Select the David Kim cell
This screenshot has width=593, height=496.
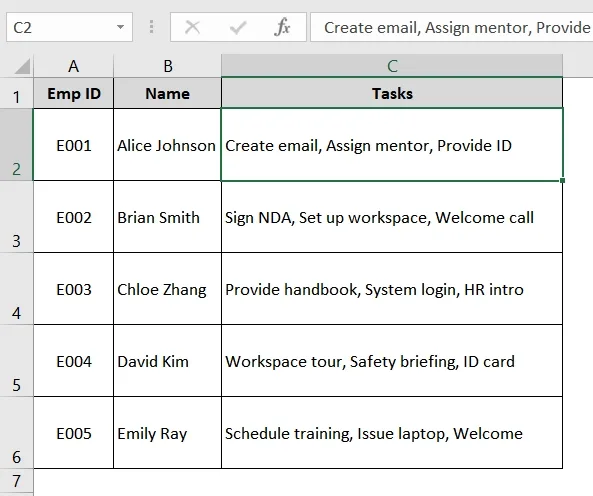[168, 361]
